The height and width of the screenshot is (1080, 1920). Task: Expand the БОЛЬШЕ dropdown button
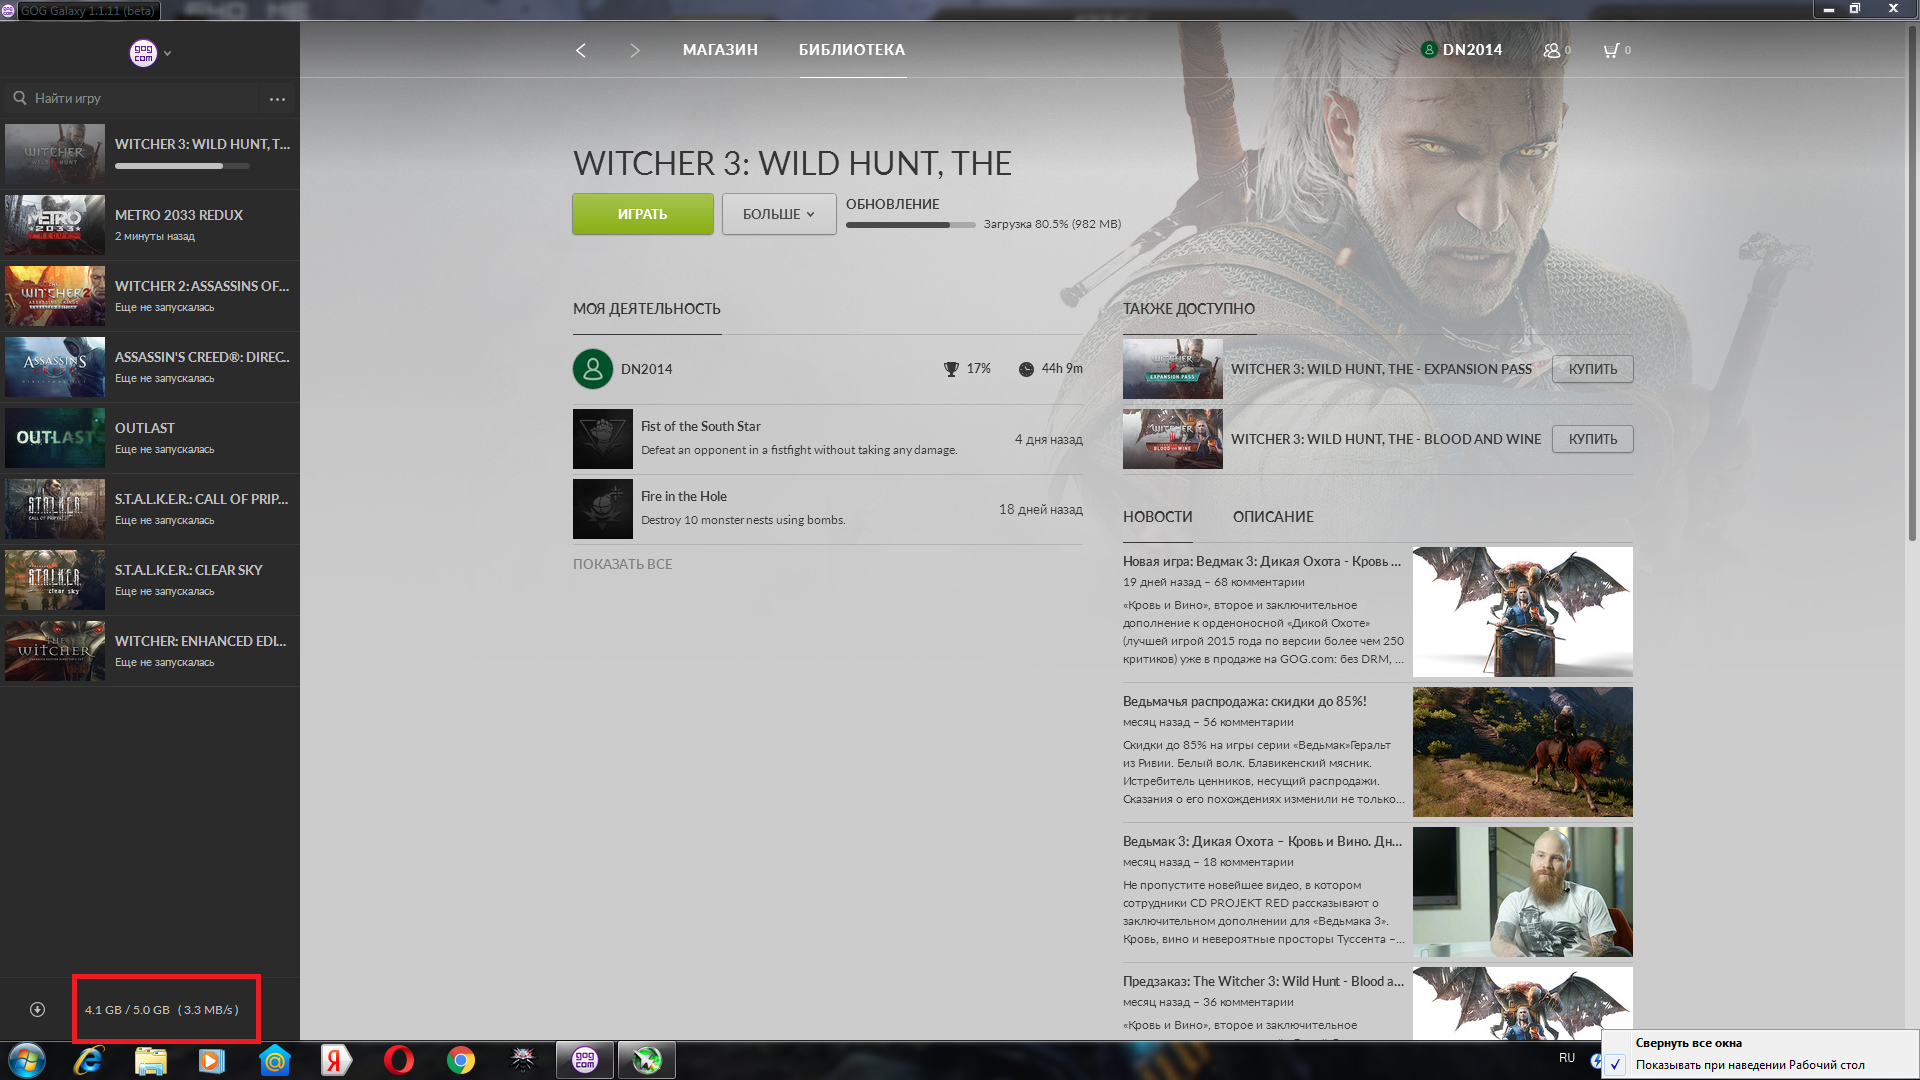pos(779,214)
